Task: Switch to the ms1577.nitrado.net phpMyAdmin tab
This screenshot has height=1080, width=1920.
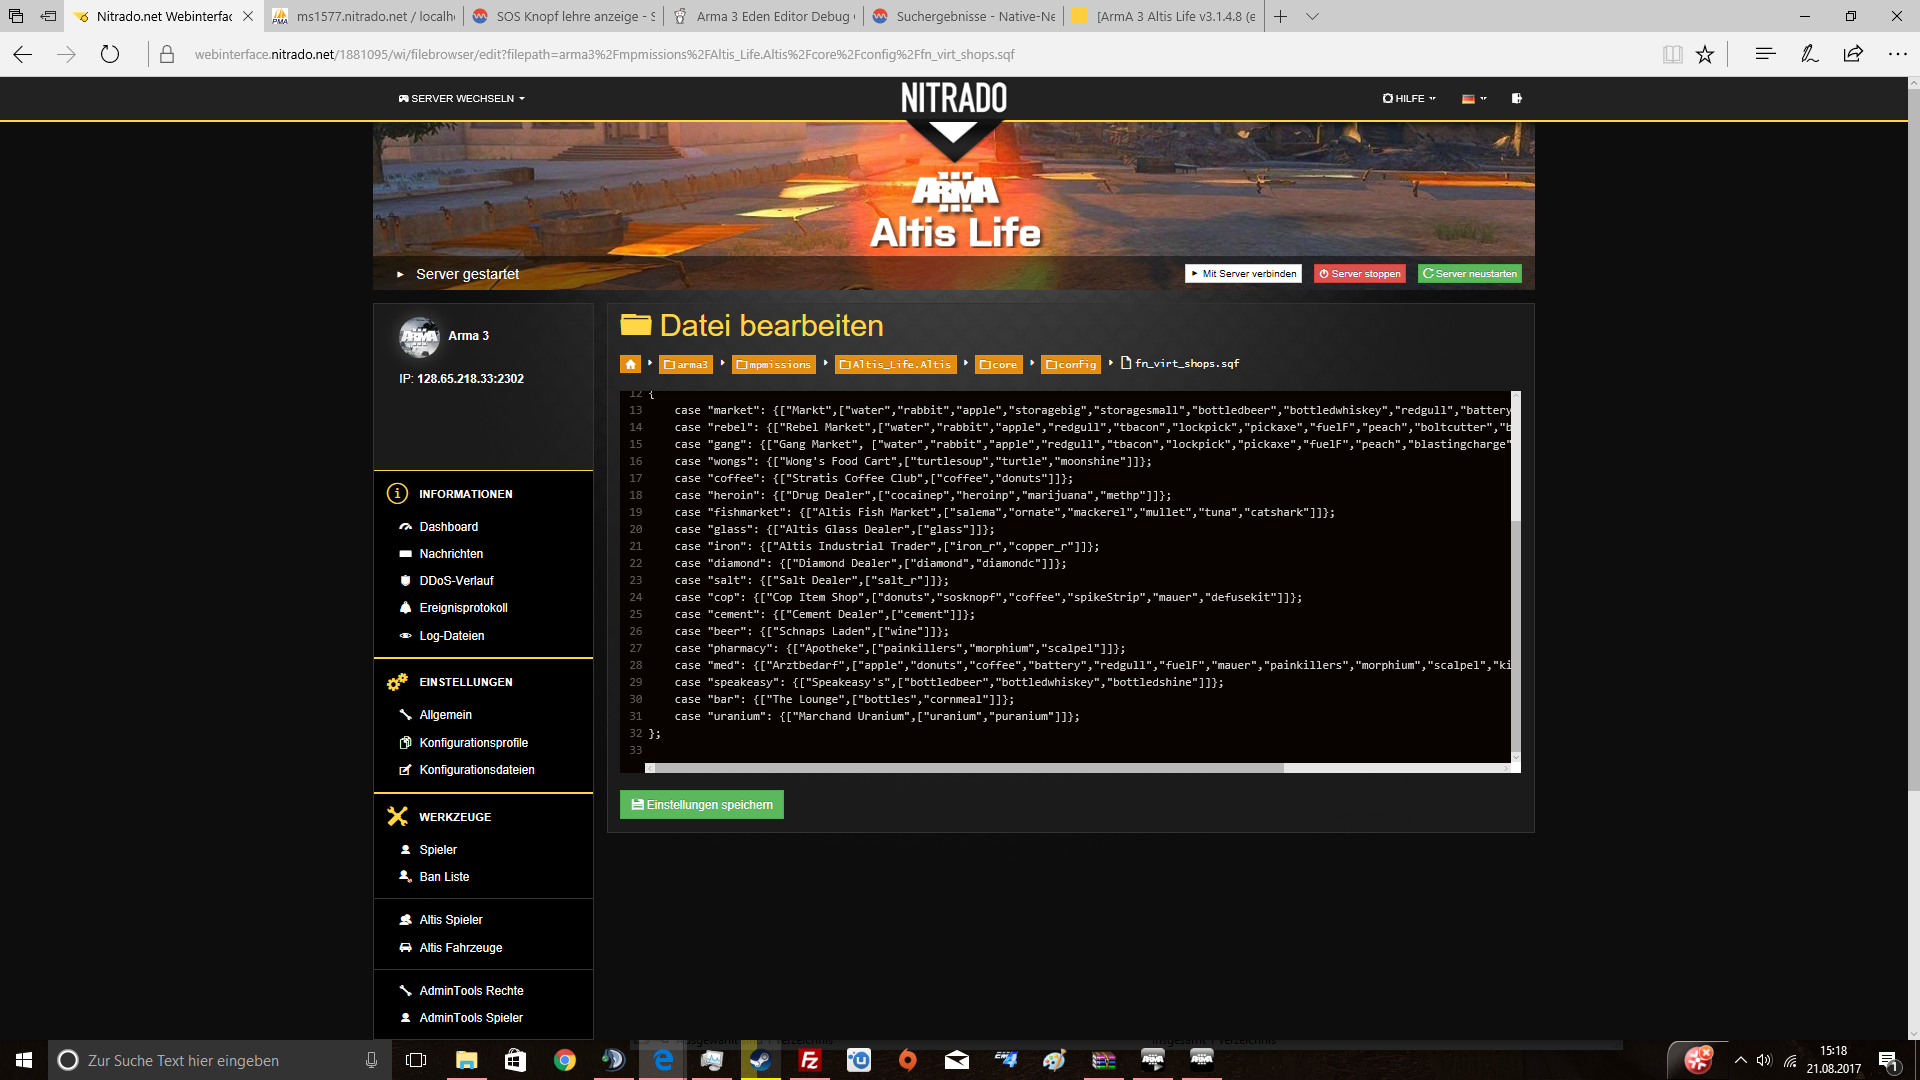Action: (365, 16)
